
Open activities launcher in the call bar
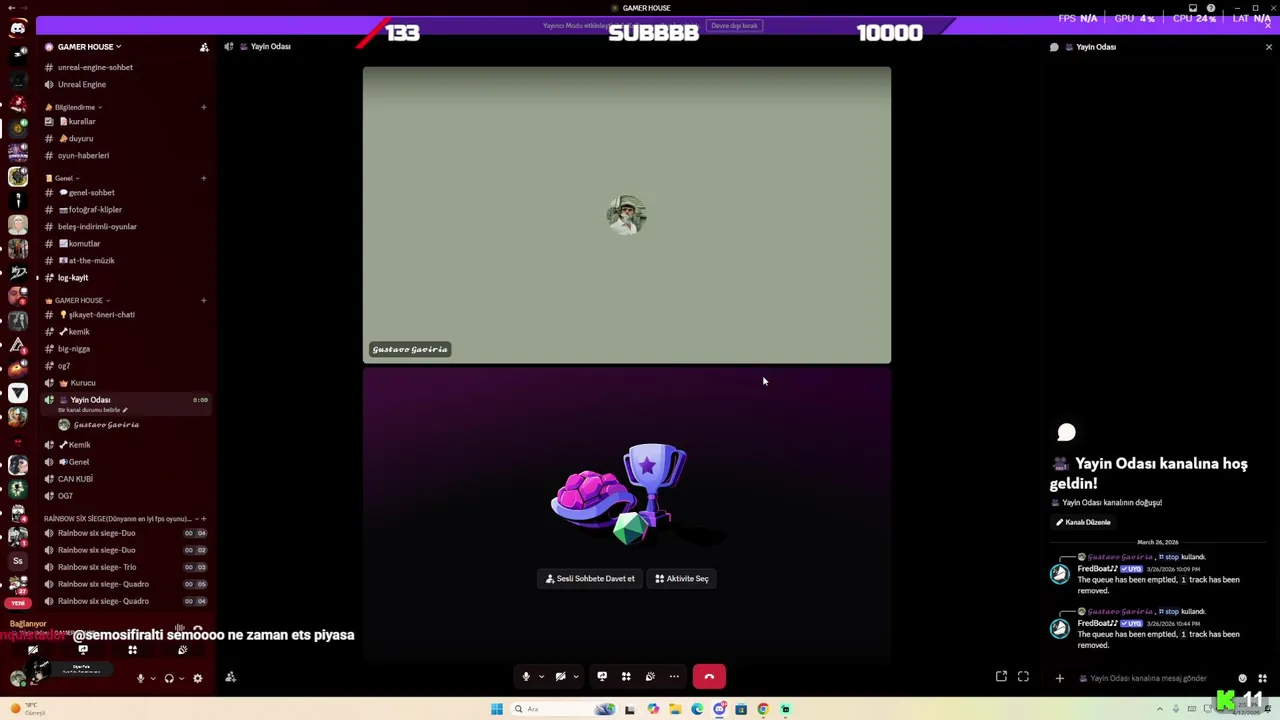[x=626, y=677]
